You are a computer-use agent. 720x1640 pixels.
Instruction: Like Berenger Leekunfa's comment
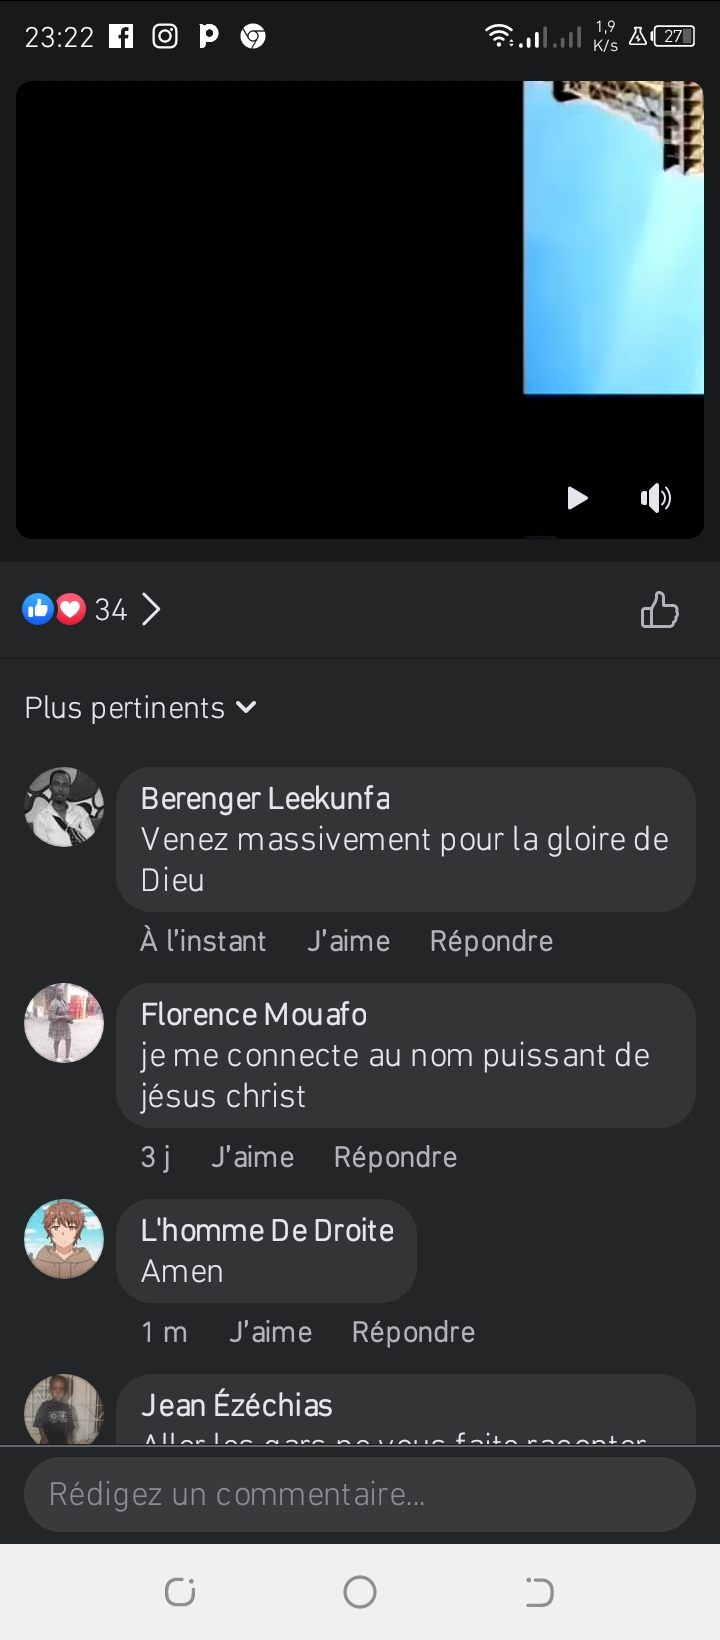click(x=348, y=941)
